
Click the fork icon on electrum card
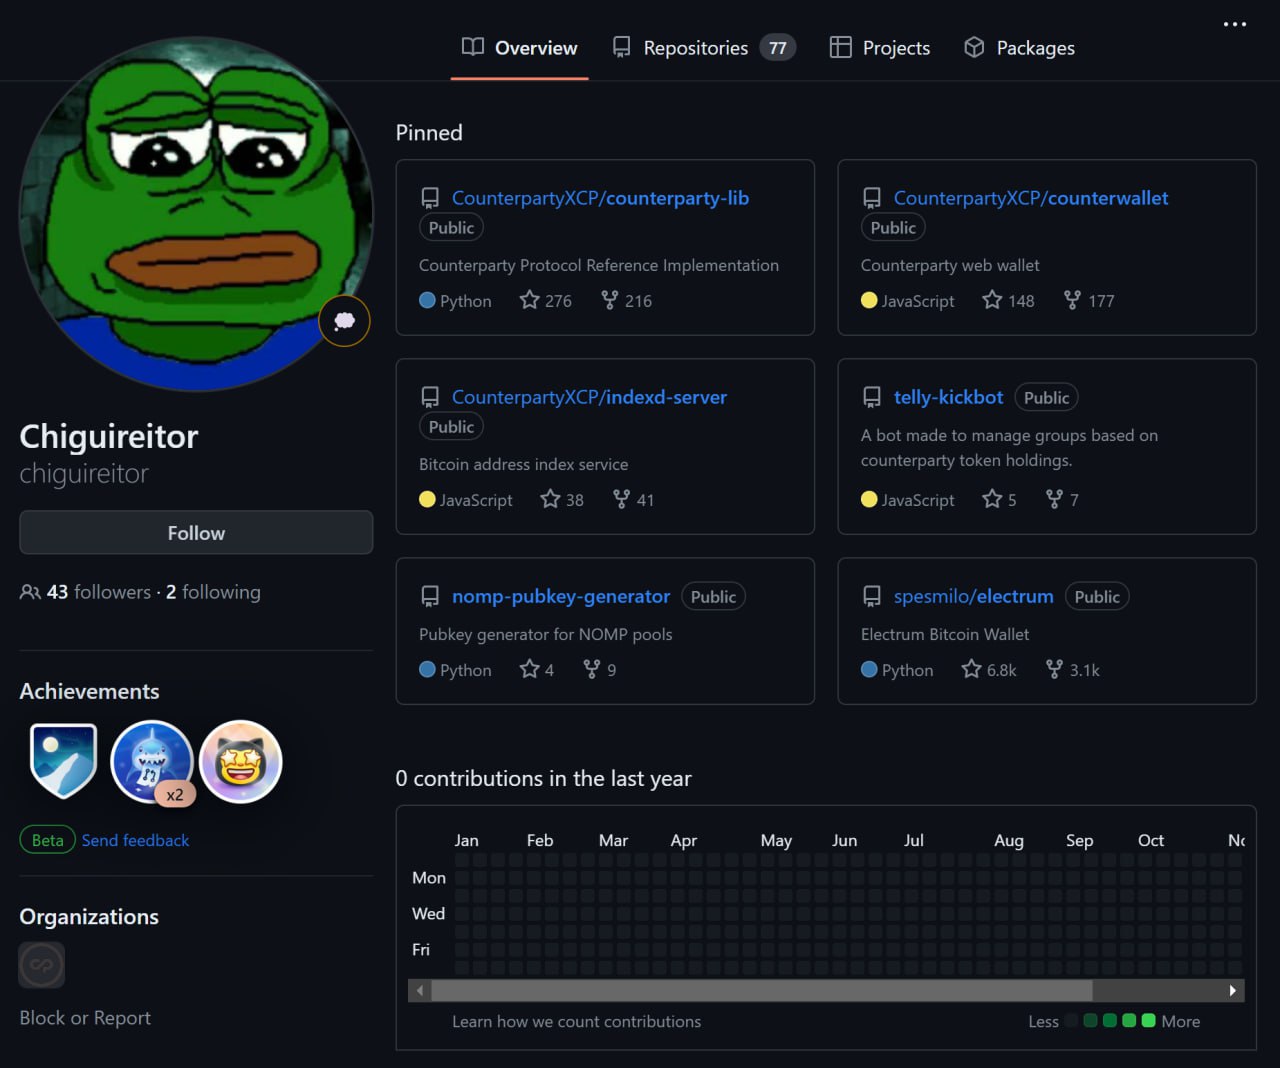point(1054,668)
